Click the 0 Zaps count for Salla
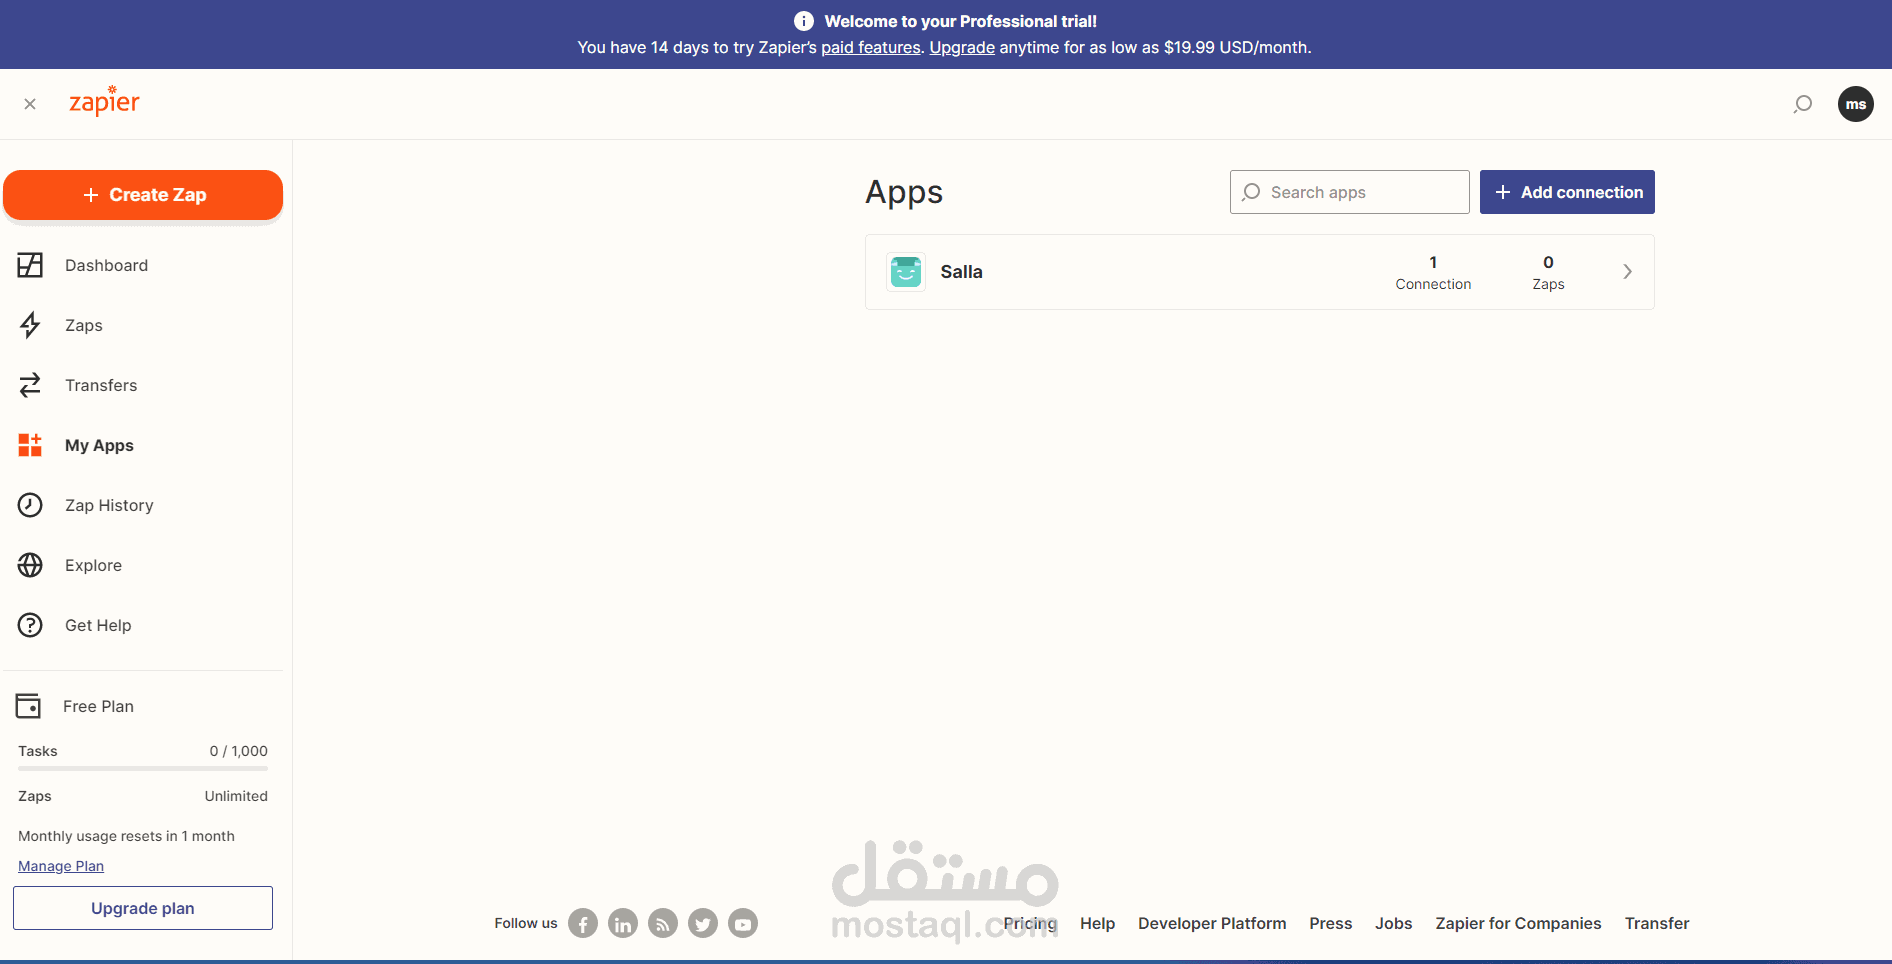This screenshot has width=1892, height=964. 1548,272
